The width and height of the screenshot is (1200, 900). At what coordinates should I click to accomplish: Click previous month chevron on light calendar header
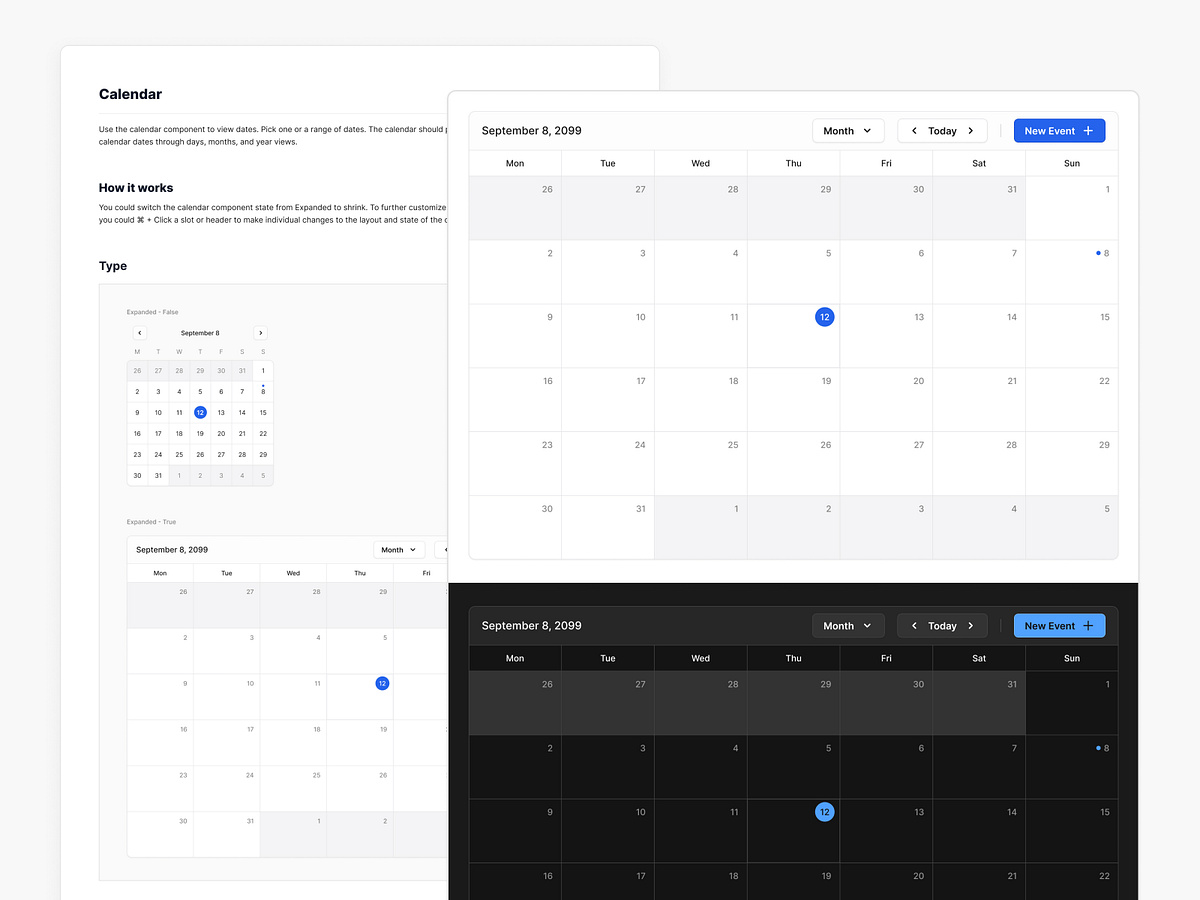point(914,130)
